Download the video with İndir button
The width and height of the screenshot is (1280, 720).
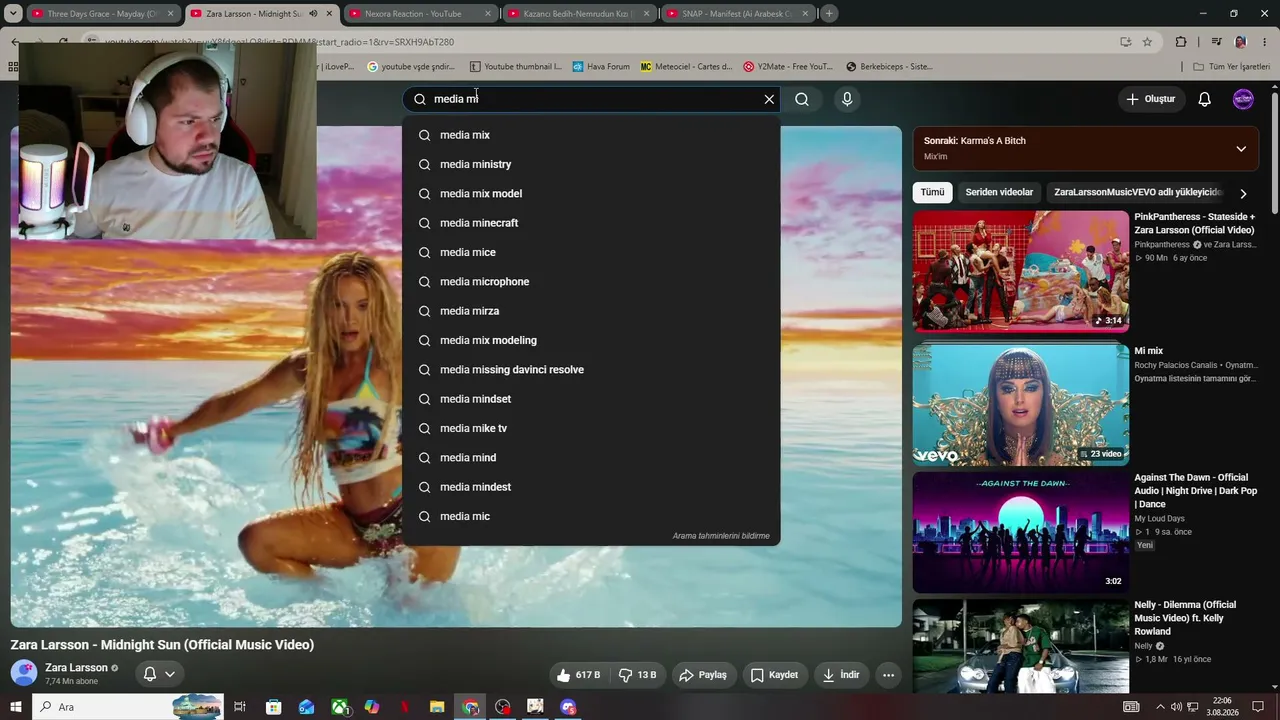[841, 675]
